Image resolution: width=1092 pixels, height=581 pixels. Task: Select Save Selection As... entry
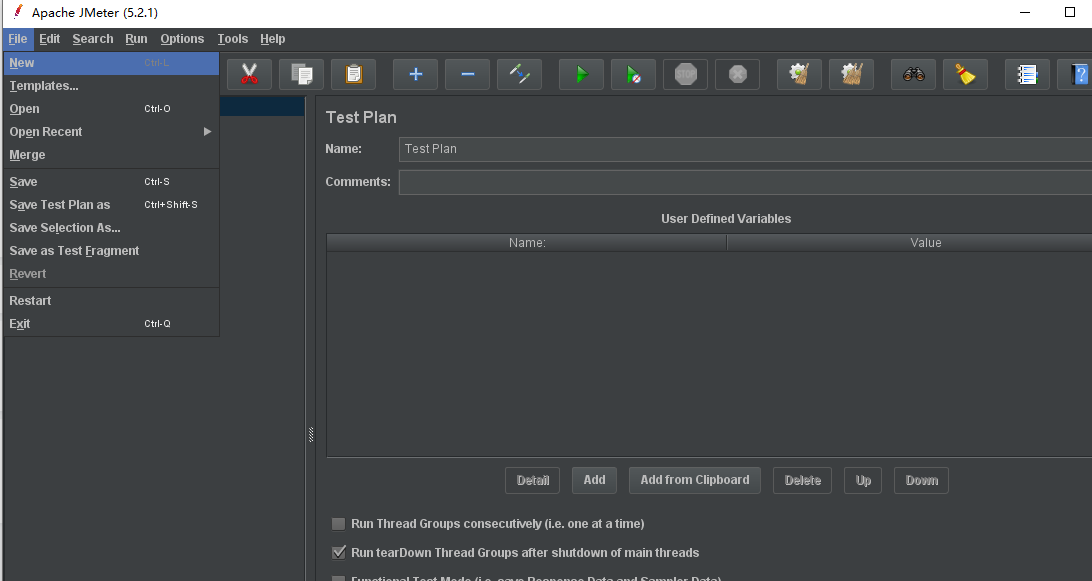pos(111,228)
